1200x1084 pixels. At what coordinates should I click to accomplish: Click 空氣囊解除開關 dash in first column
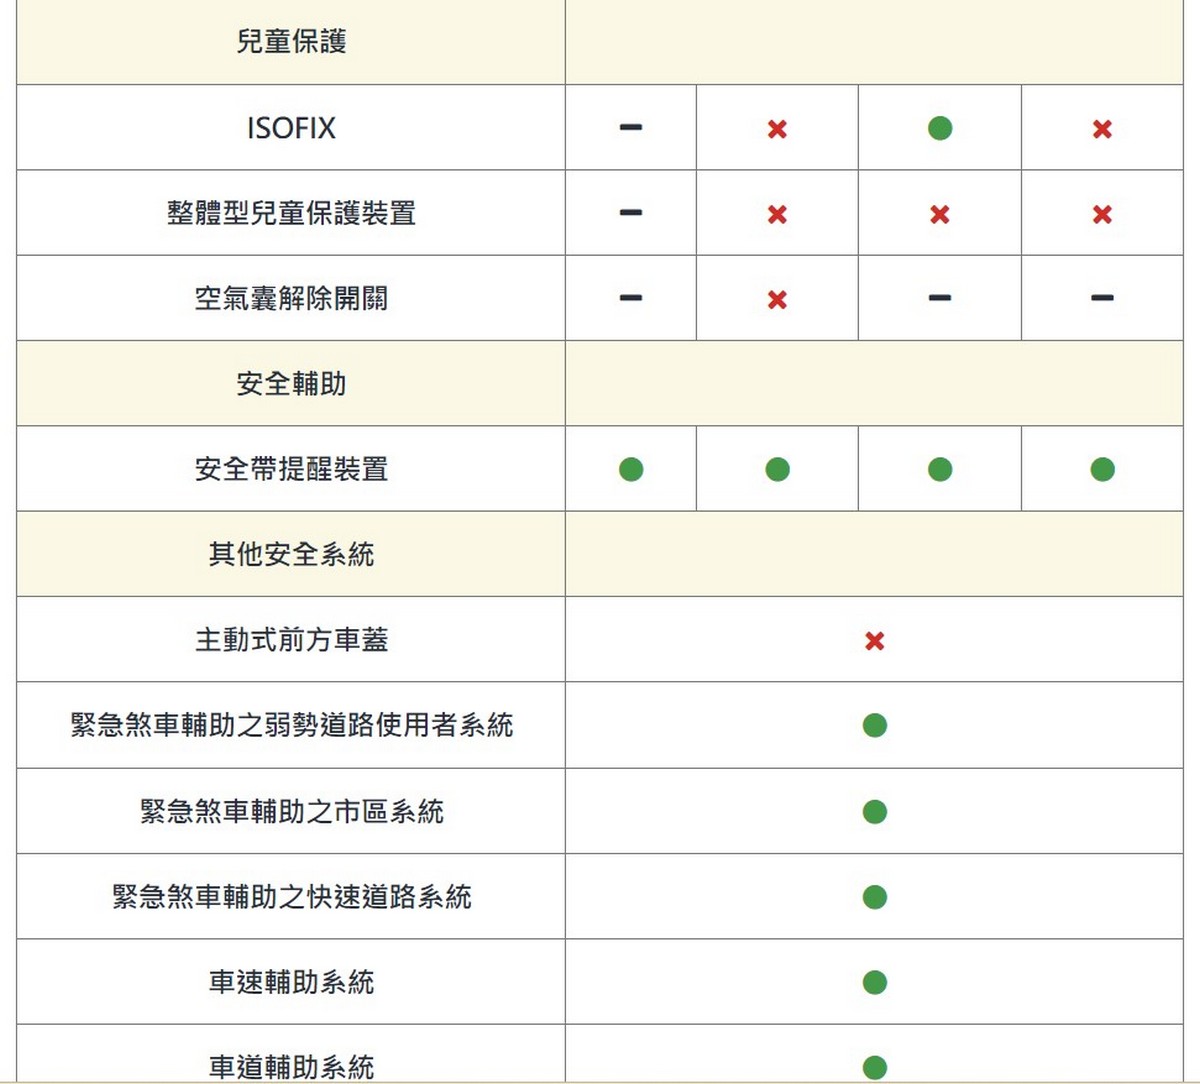coord(631,298)
